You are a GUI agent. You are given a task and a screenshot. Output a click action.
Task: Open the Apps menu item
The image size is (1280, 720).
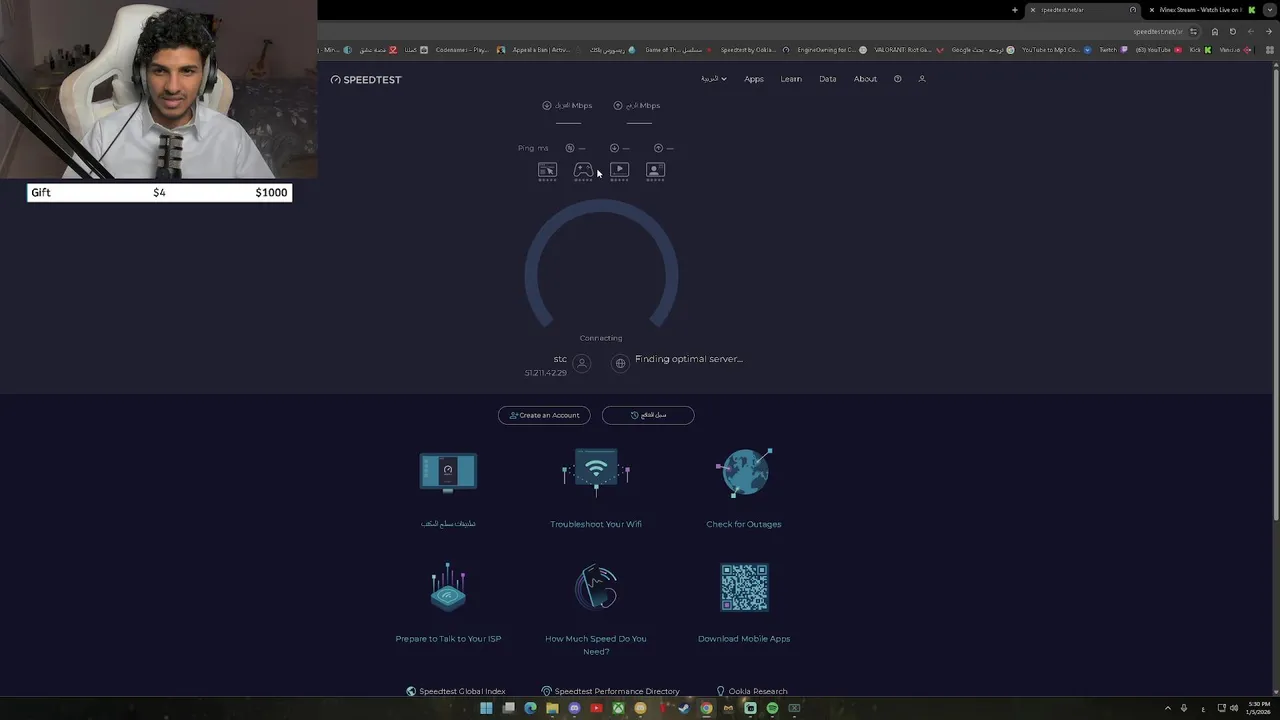point(754,79)
